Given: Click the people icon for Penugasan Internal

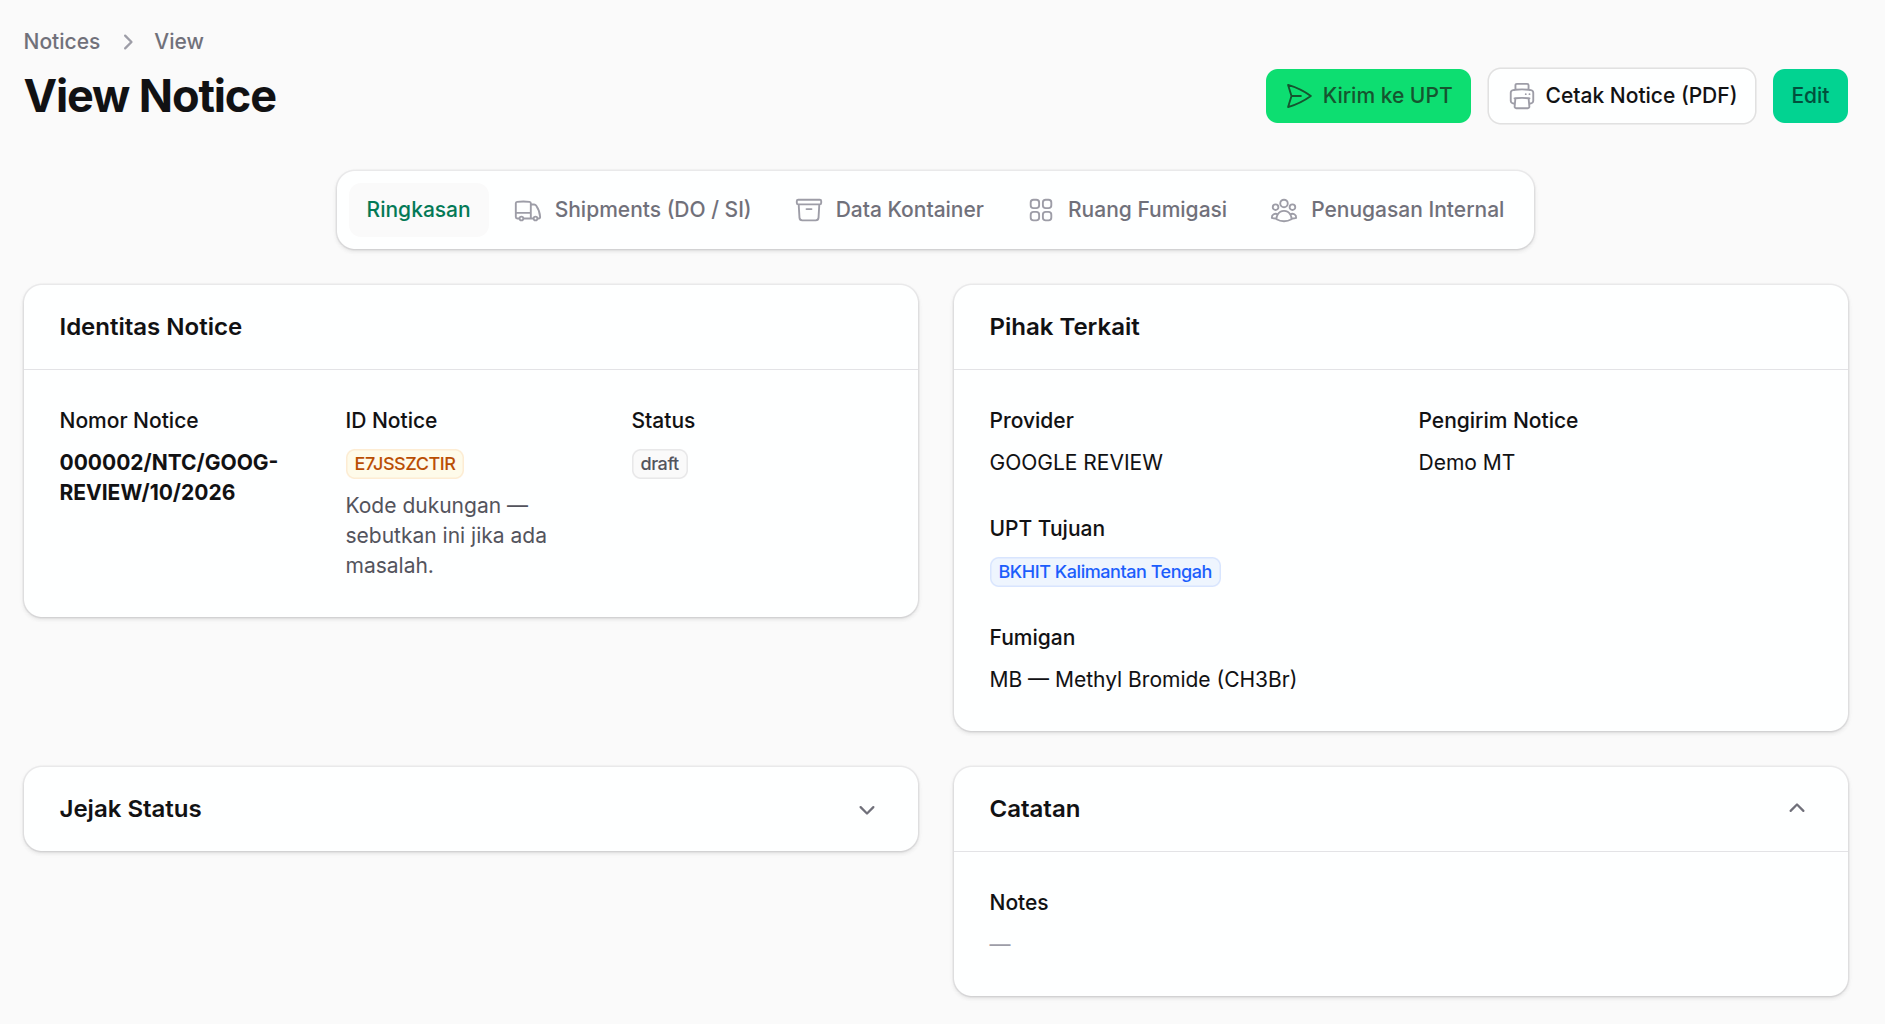Looking at the screenshot, I should (1283, 210).
